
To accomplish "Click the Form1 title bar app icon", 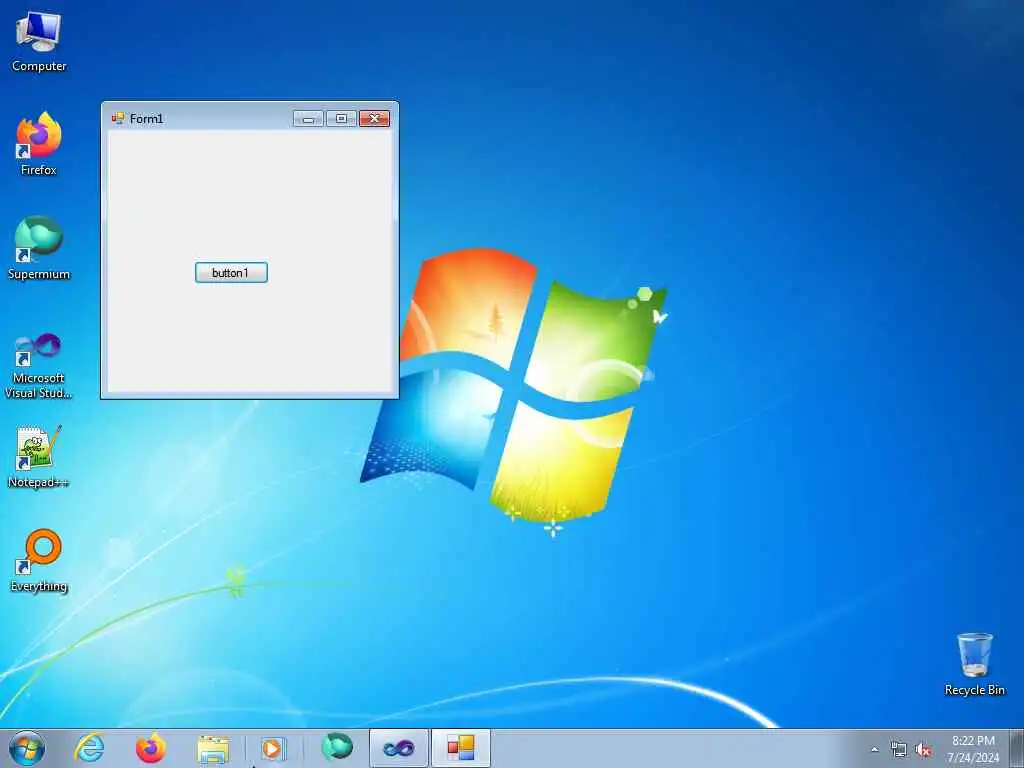I will click(x=118, y=118).
